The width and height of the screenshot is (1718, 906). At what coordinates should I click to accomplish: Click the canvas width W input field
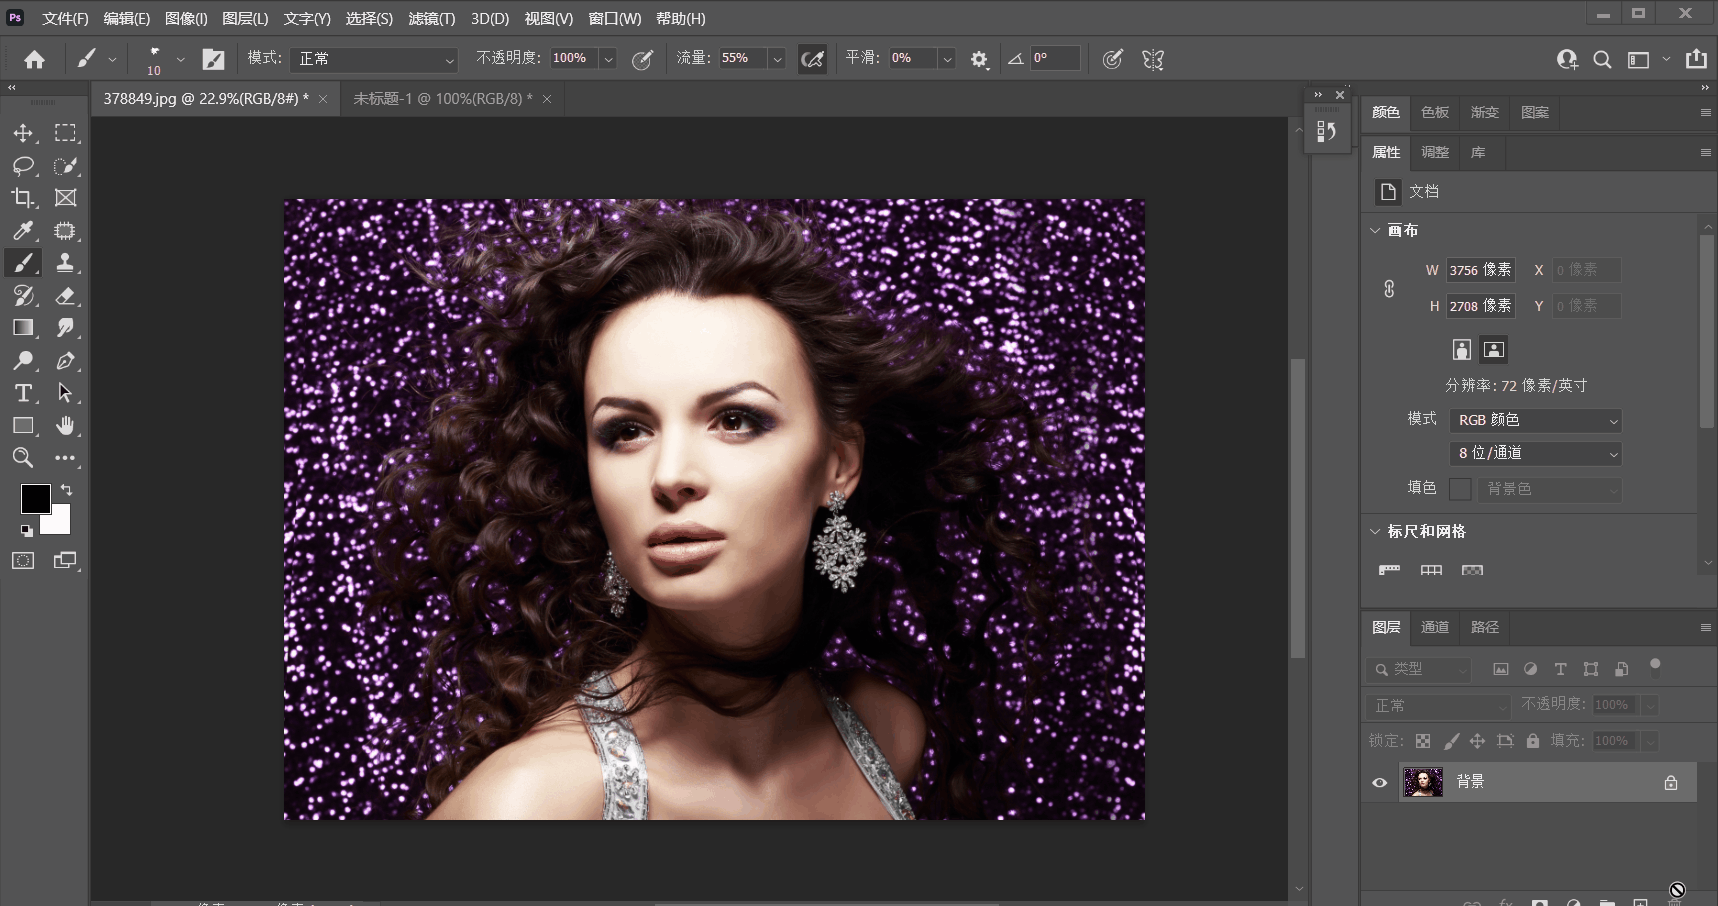(x=1479, y=270)
